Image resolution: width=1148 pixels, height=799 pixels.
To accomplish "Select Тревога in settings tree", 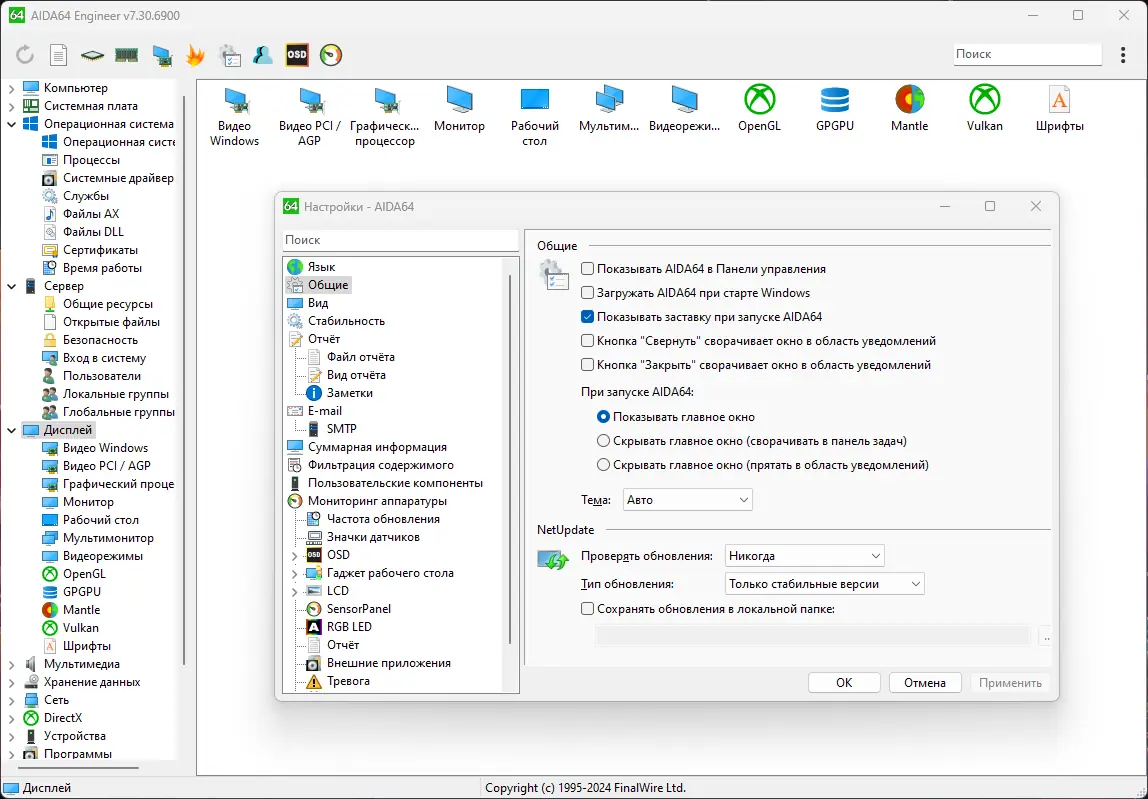I will pyautogui.click(x=348, y=681).
